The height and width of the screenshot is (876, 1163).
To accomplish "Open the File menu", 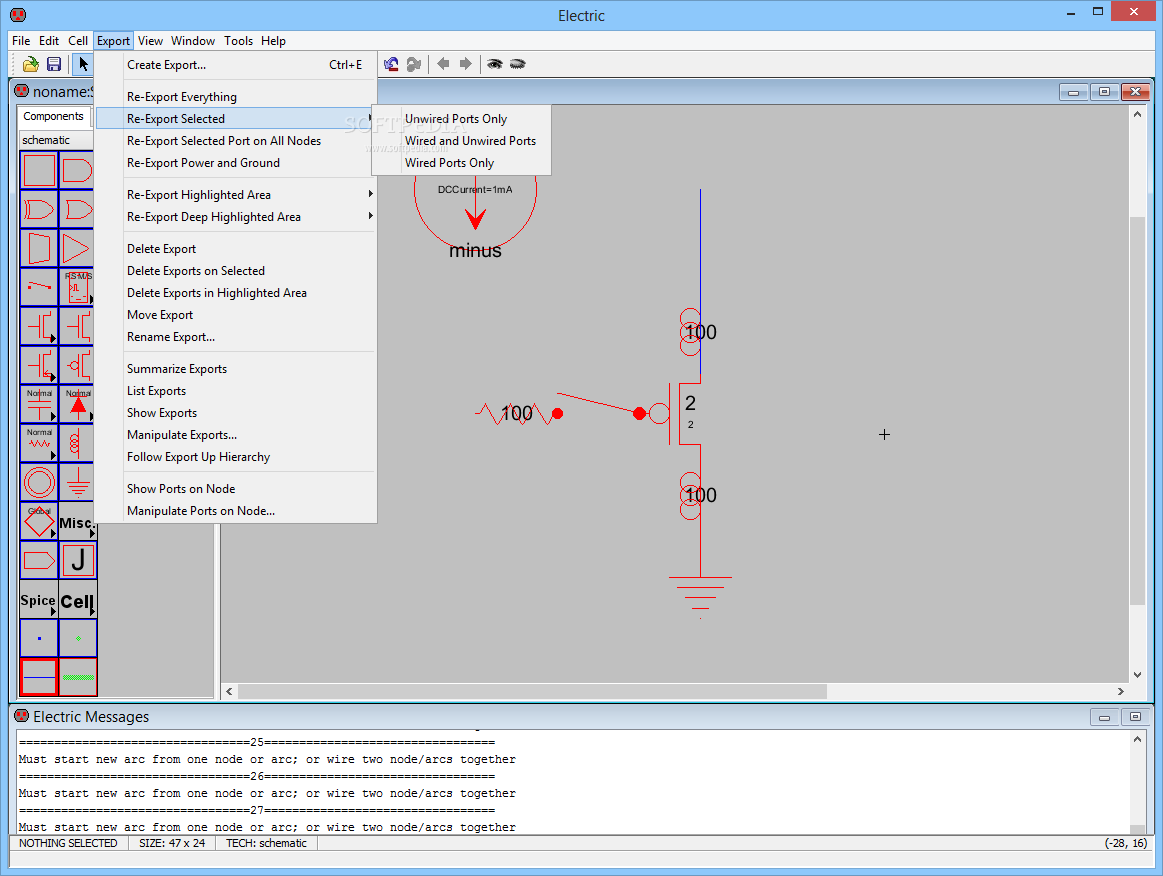I will (x=21, y=41).
